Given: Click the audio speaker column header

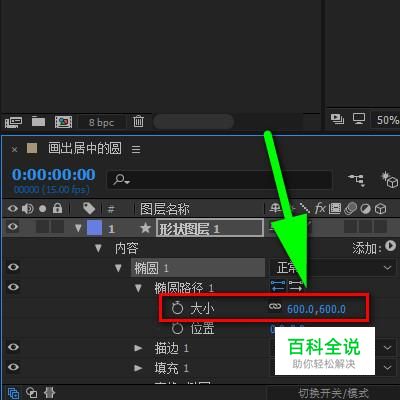Looking at the screenshot, I should click(x=28, y=209).
